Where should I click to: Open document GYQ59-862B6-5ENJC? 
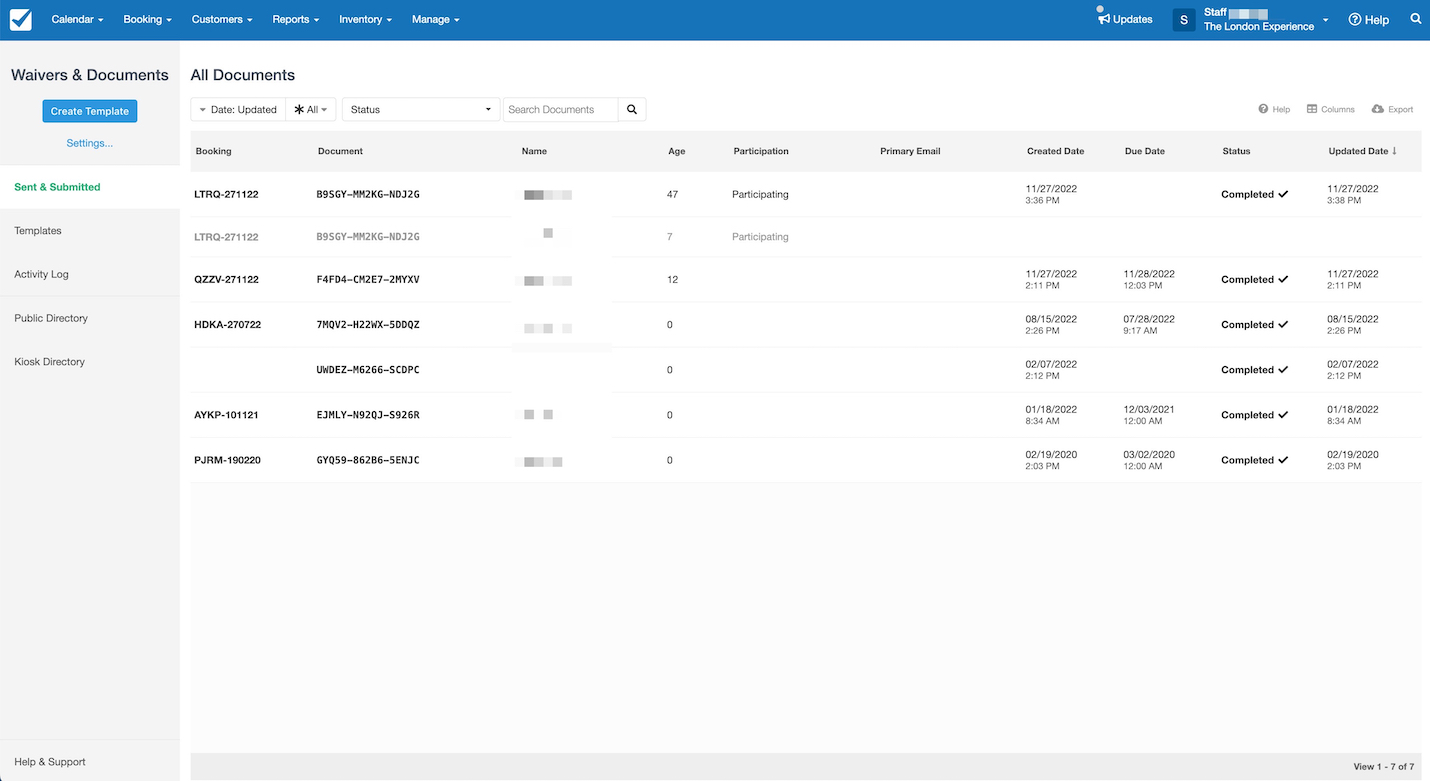click(x=368, y=460)
